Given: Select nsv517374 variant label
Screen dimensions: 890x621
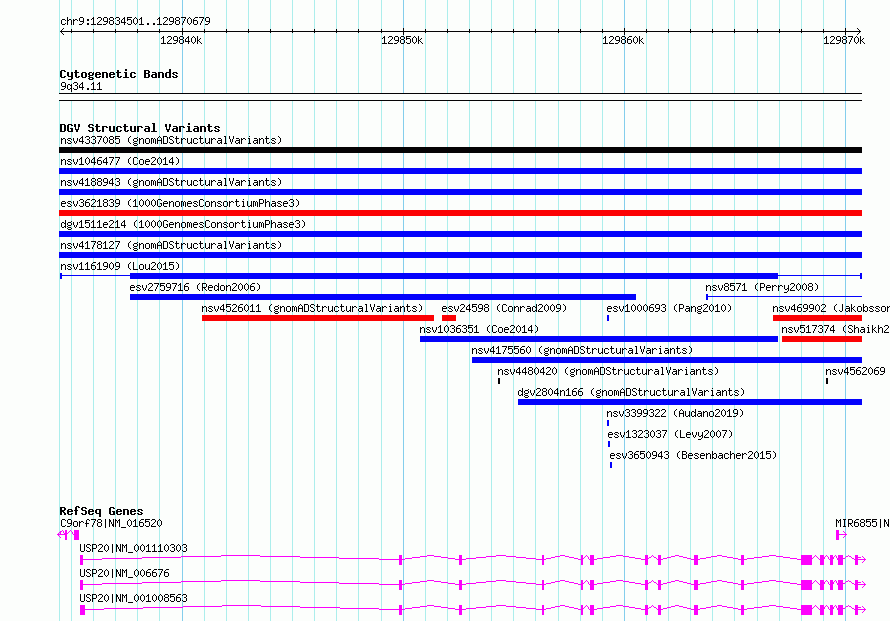Looking at the screenshot, I should click(x=836, y=329).
